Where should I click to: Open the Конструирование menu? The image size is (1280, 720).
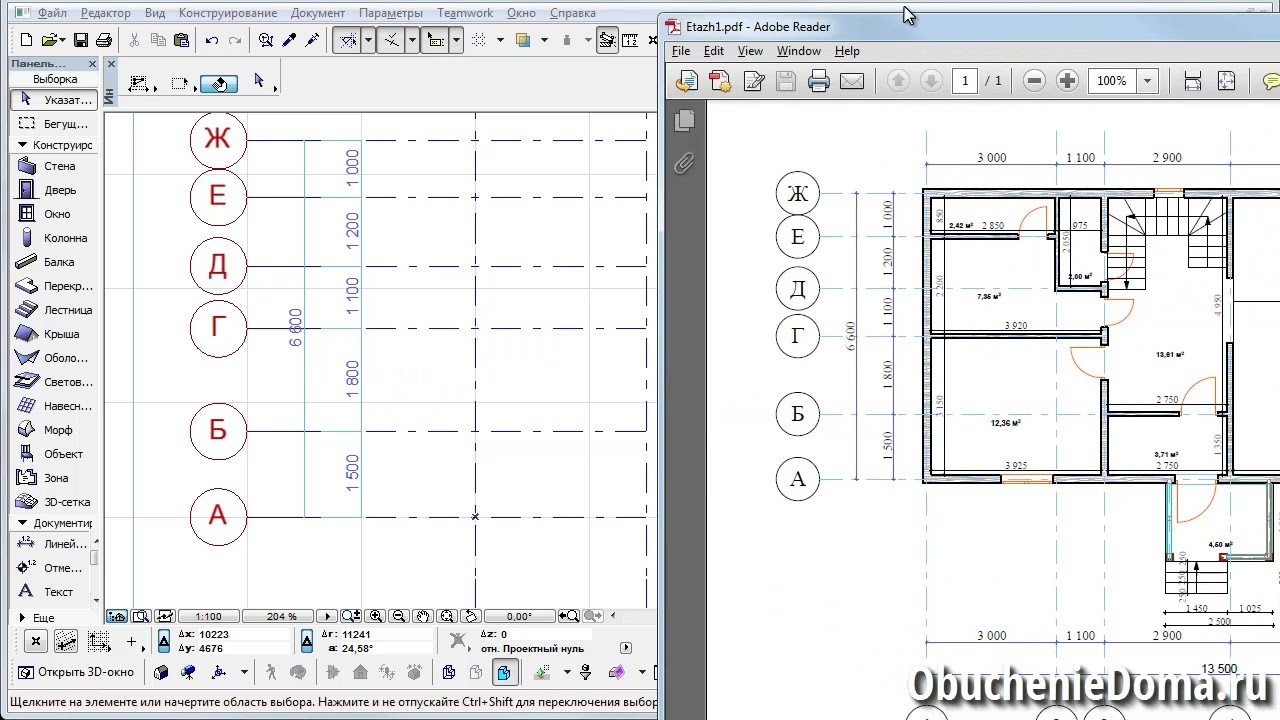coord(228,13)
